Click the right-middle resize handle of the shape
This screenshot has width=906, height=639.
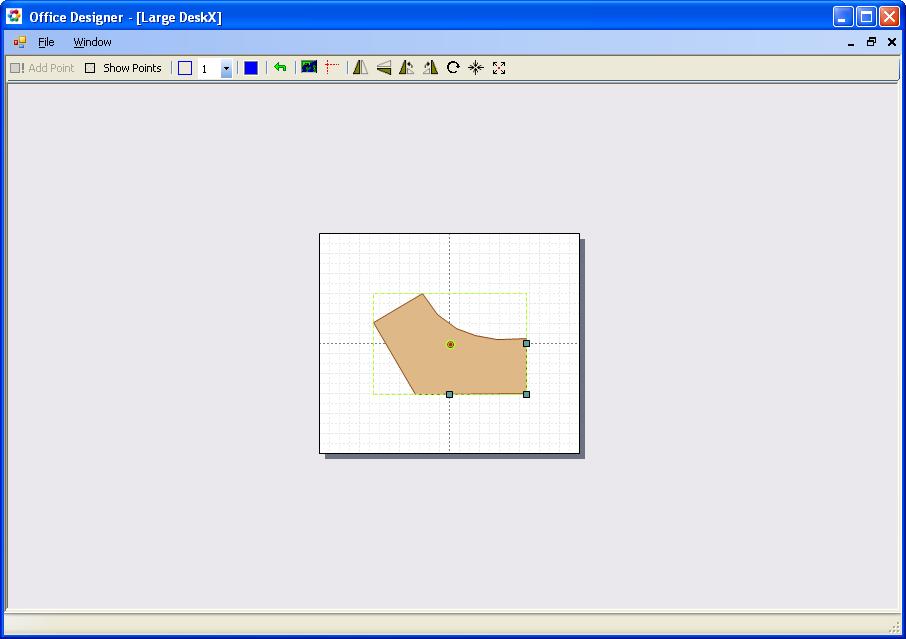(x=526, y=343)
